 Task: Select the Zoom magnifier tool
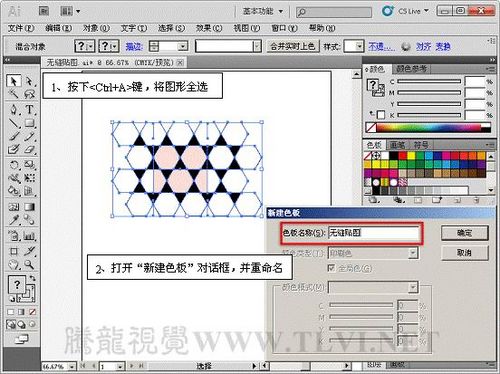click(x=29, y=265)
